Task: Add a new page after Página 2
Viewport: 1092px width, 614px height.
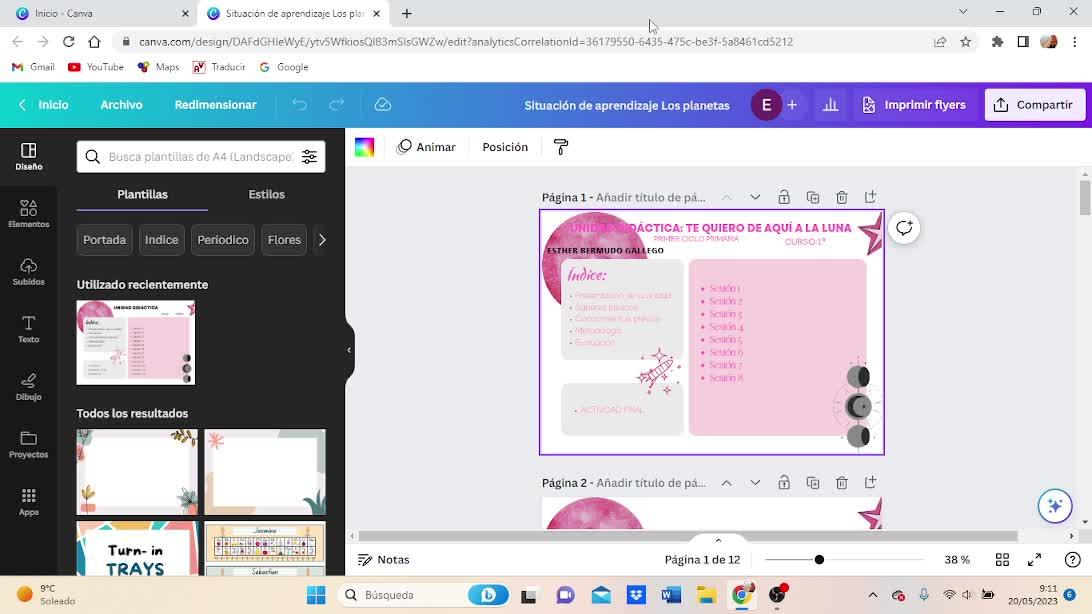Action: [871, 482]
